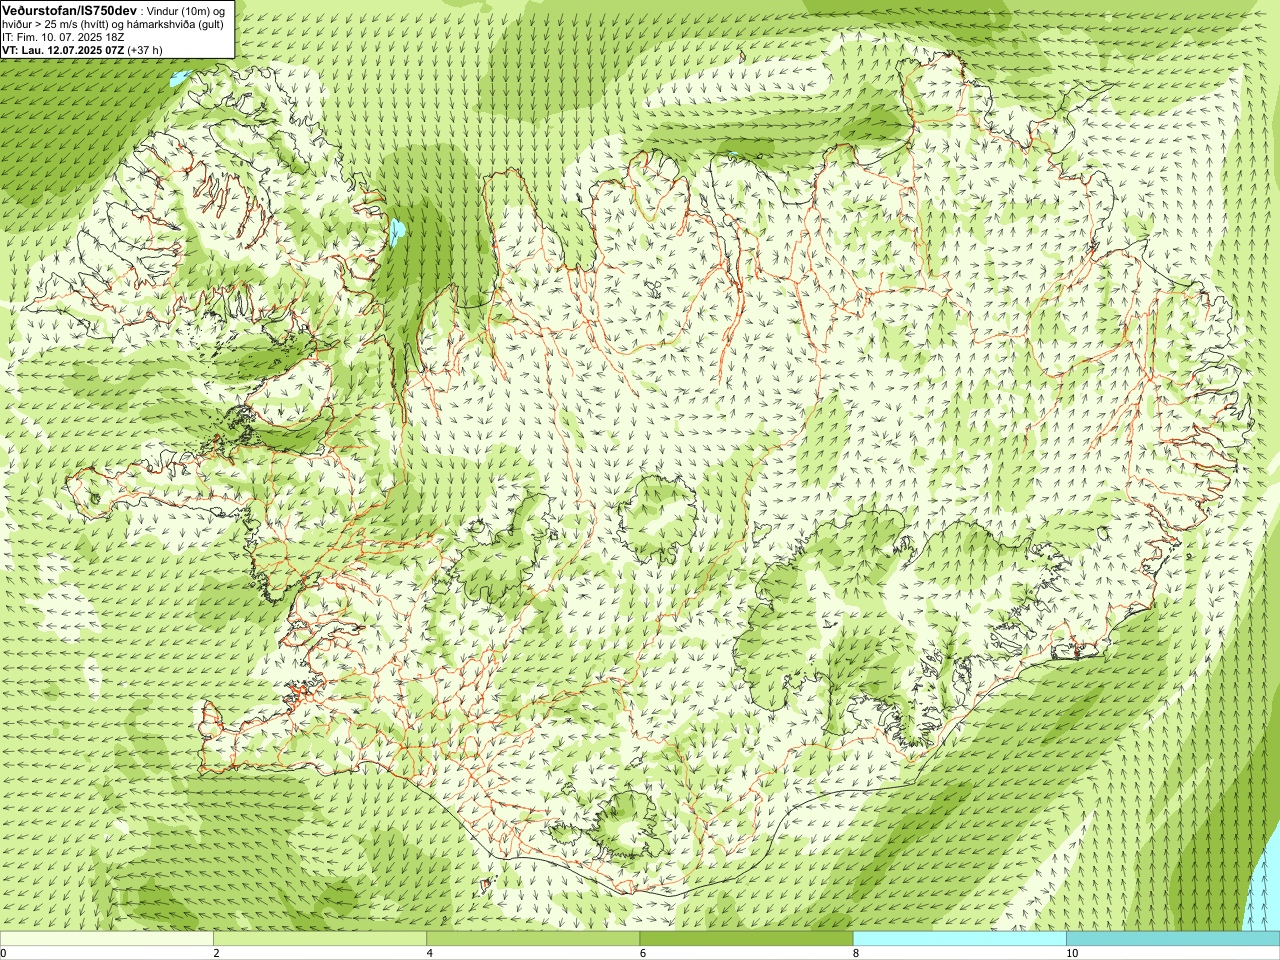
Task: Click the "6" tick label on color scale
Action: (643, 953)
